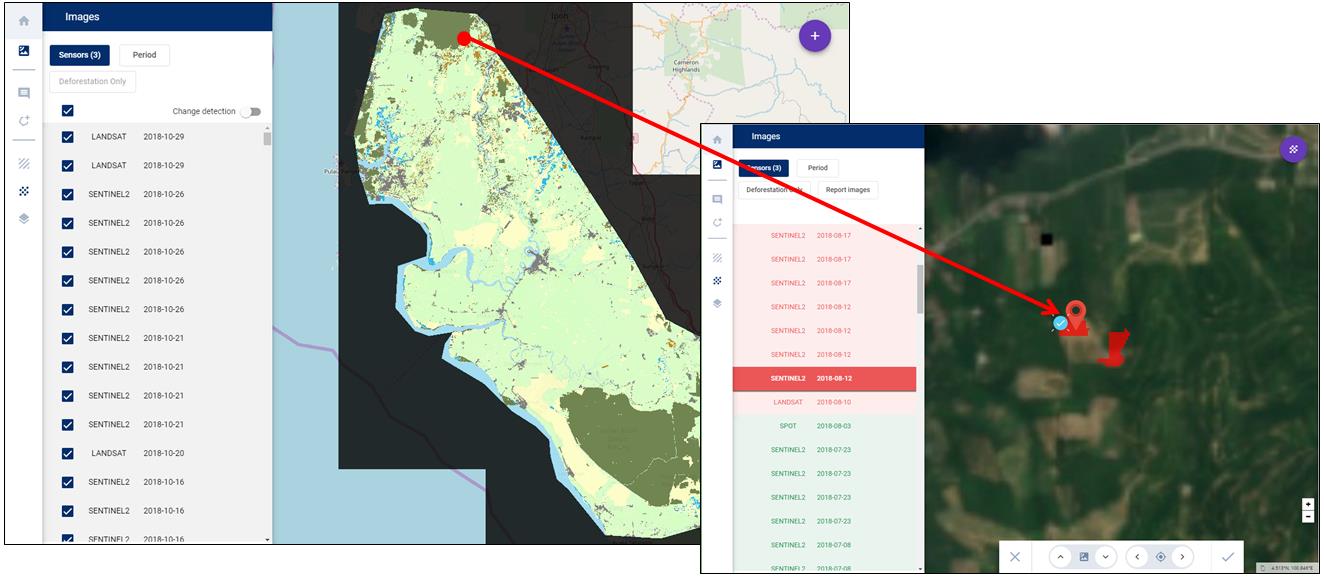Uncheck the LANDSAT 2018-10-20 checkbox

tap(68, 453)
